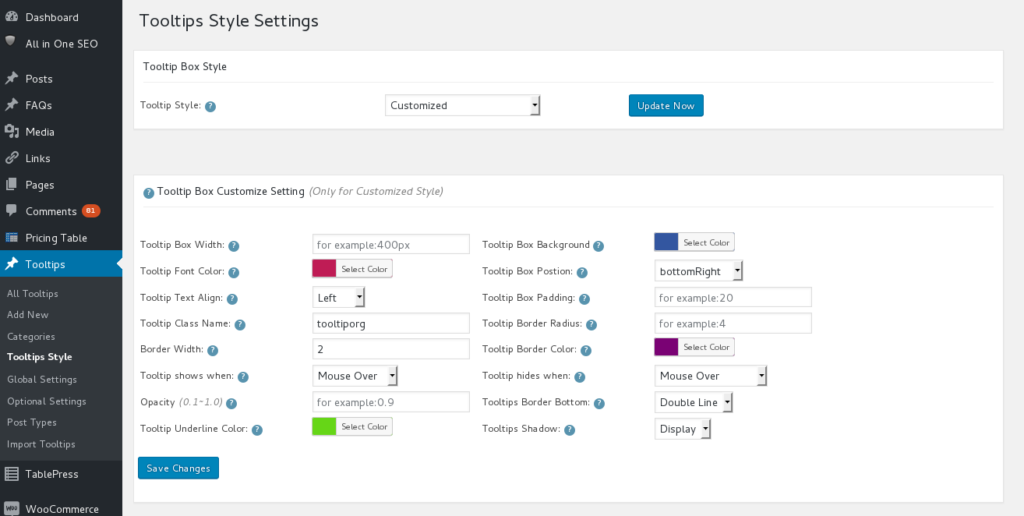This screenshot has width=1024, height=516.
Task: Click the TablePress sidebar icon
Action: coord(11,474)
